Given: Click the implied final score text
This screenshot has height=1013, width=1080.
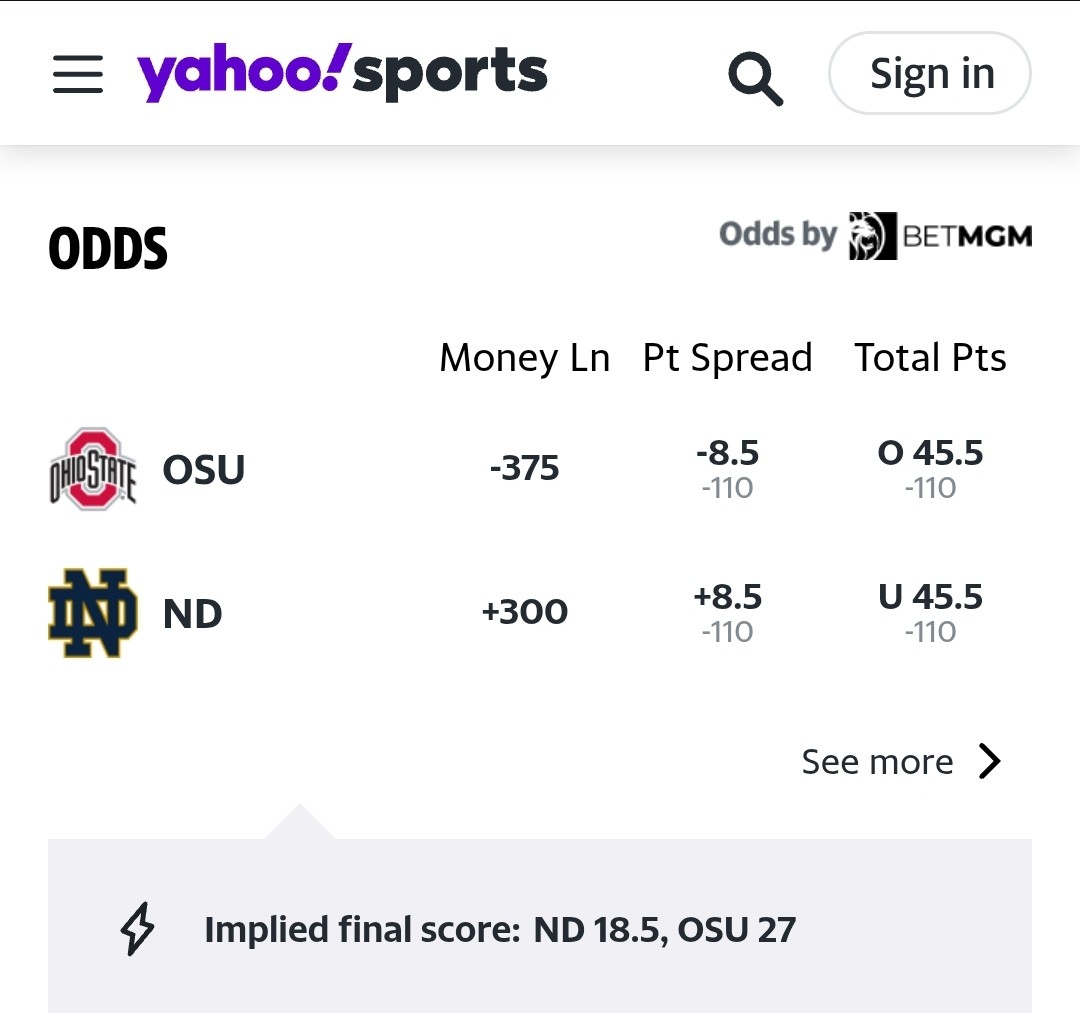Looking at the screenshot, I should click(497, 929).
